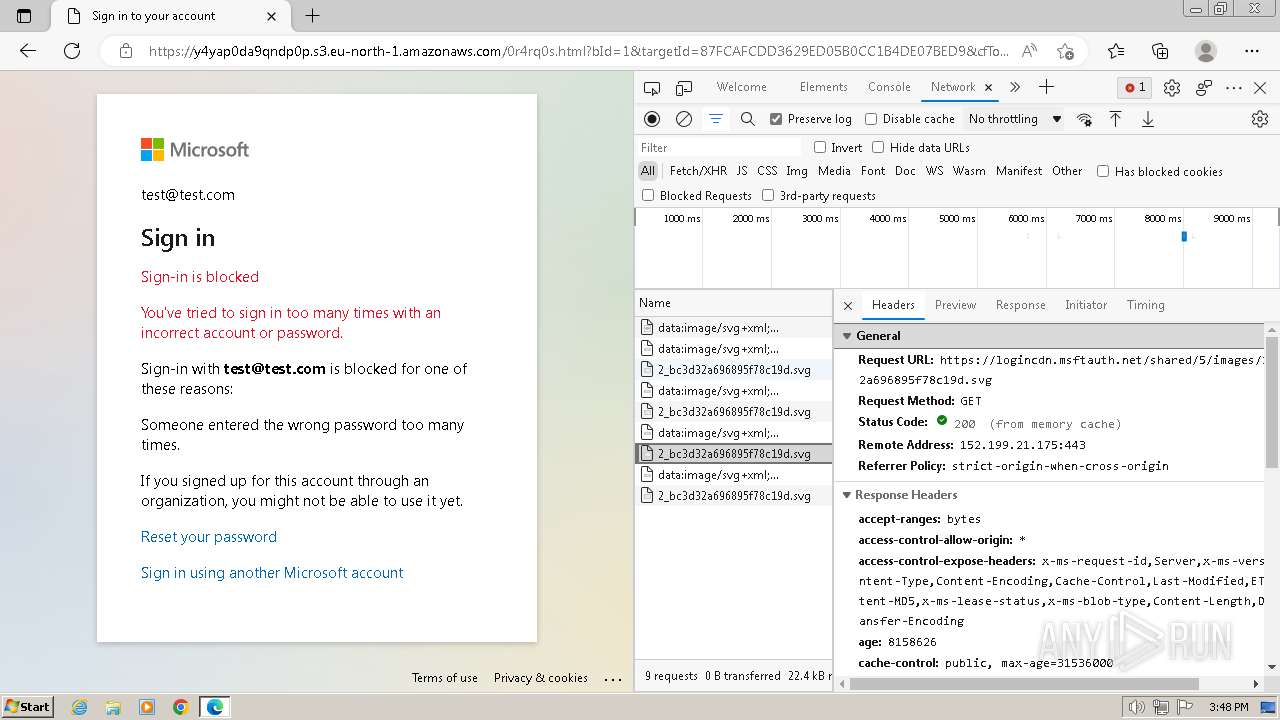This screenshot has height=720, width=1280.
Task: Open the Terms of use link
Action: coord(445,678)
